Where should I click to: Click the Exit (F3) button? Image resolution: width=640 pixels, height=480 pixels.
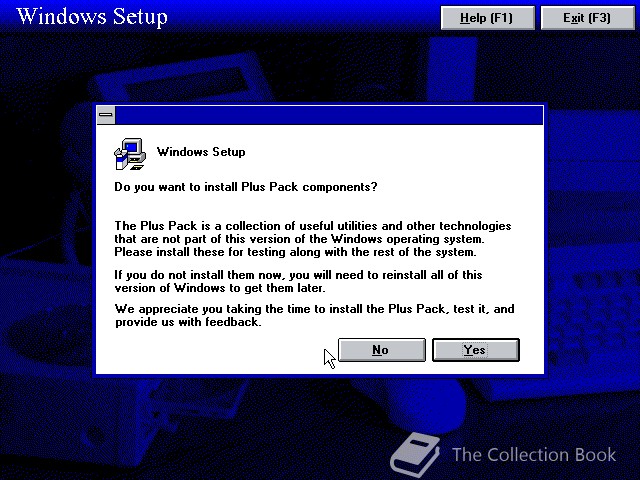pyautogui.click(x=587, y=18)
